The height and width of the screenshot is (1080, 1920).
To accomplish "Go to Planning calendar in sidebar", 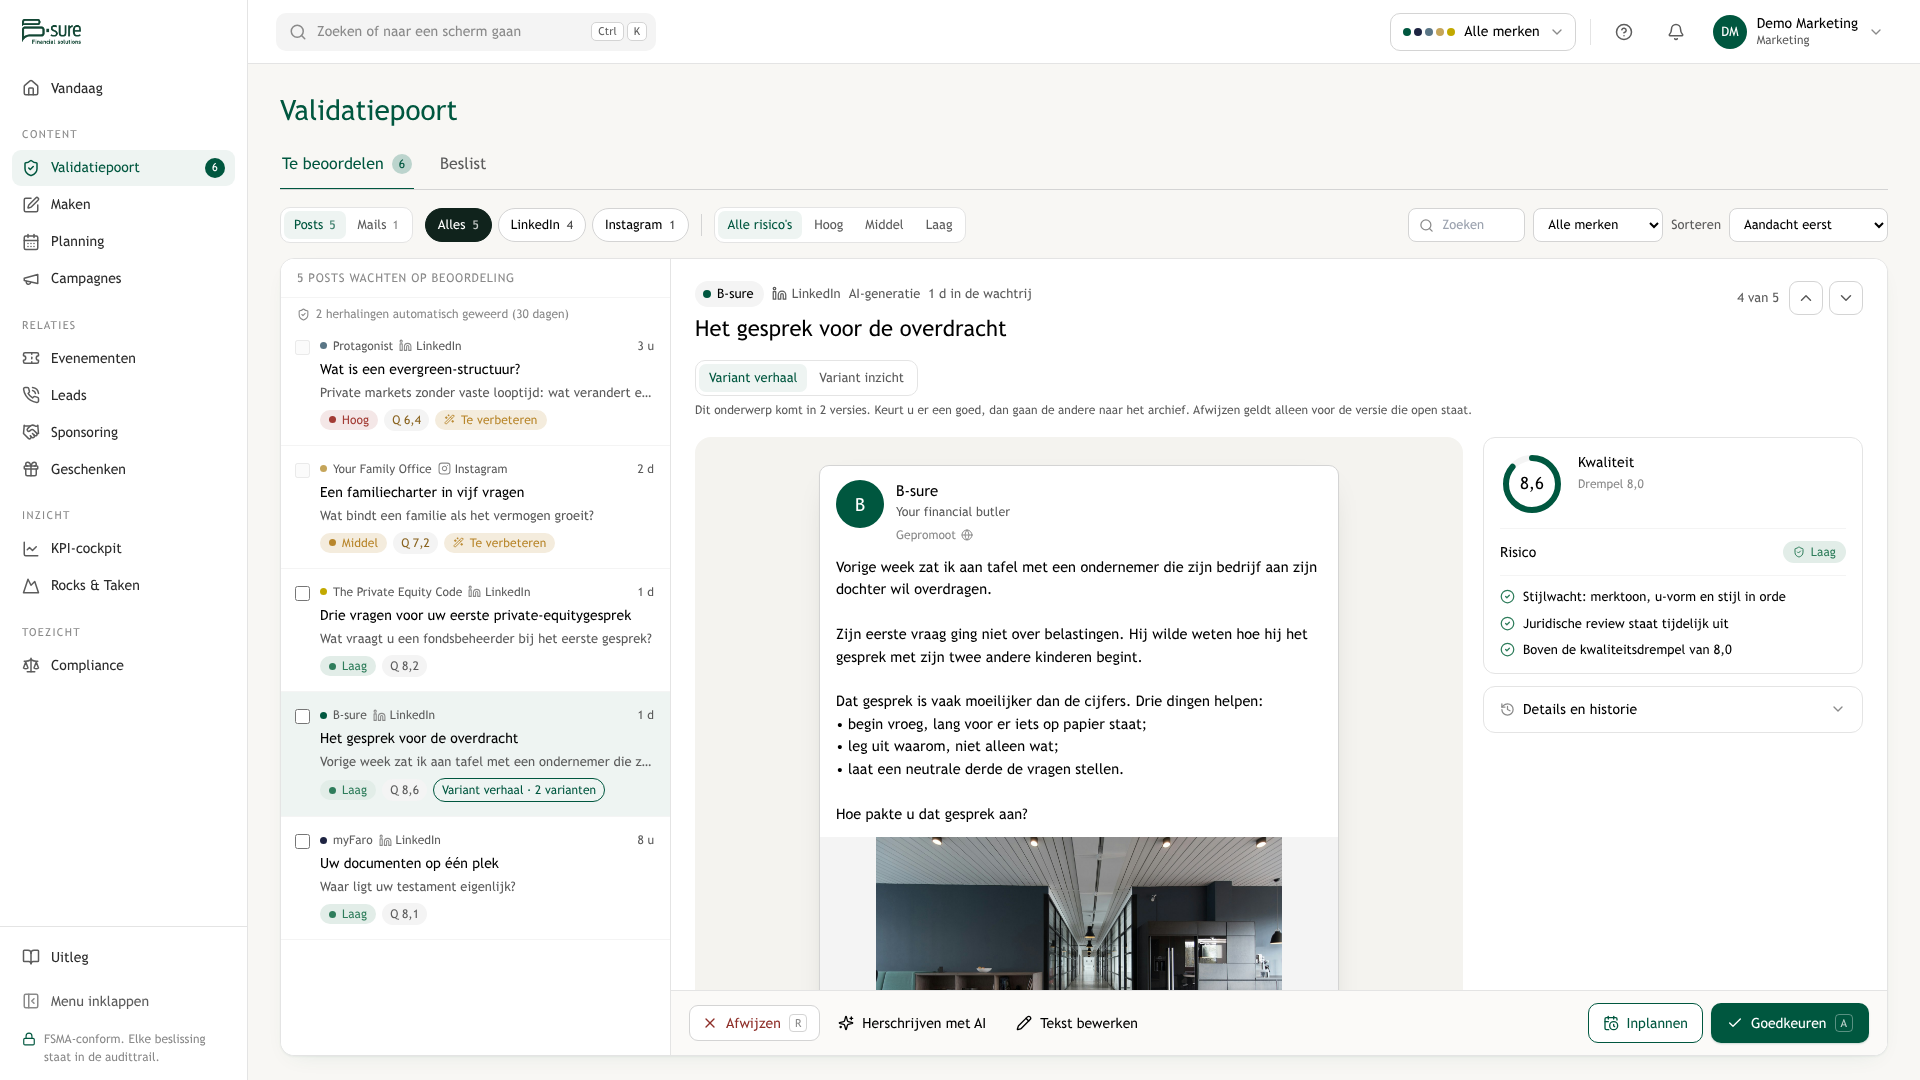I will [123, 241].
